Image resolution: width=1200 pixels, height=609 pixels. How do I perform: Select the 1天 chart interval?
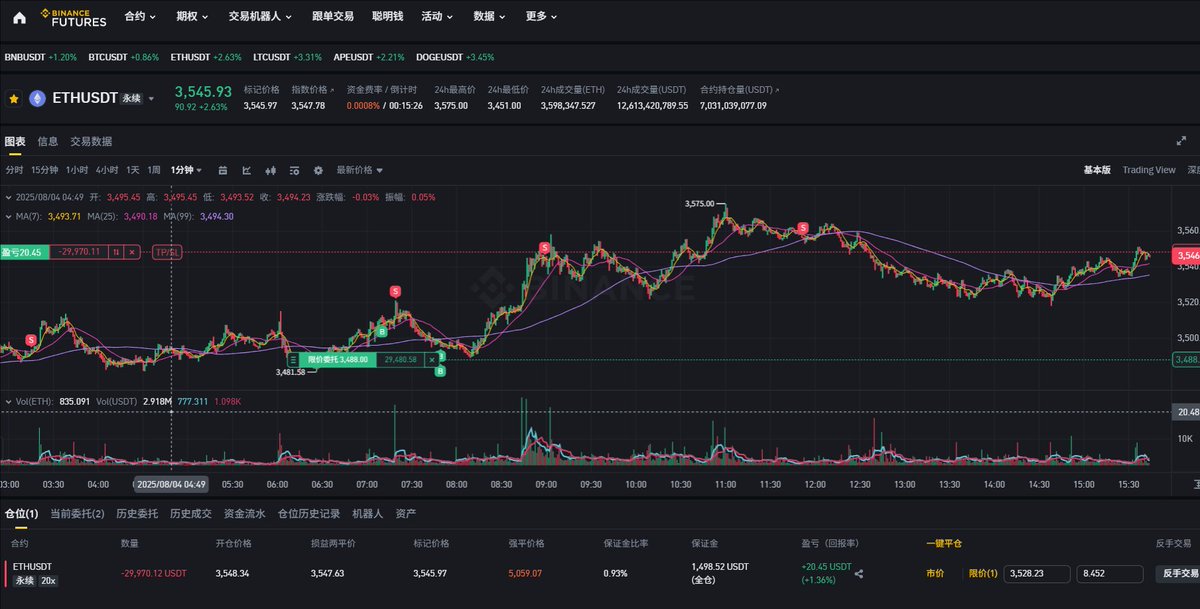pos(133,170)
